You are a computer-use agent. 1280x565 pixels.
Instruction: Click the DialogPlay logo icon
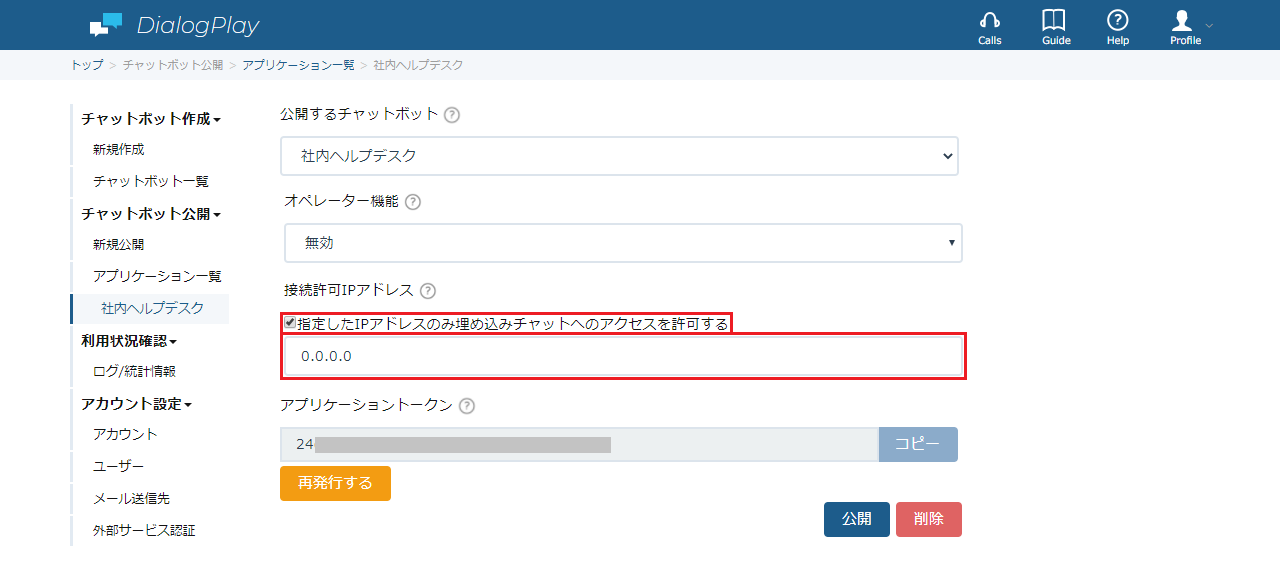tap(106, 24)
